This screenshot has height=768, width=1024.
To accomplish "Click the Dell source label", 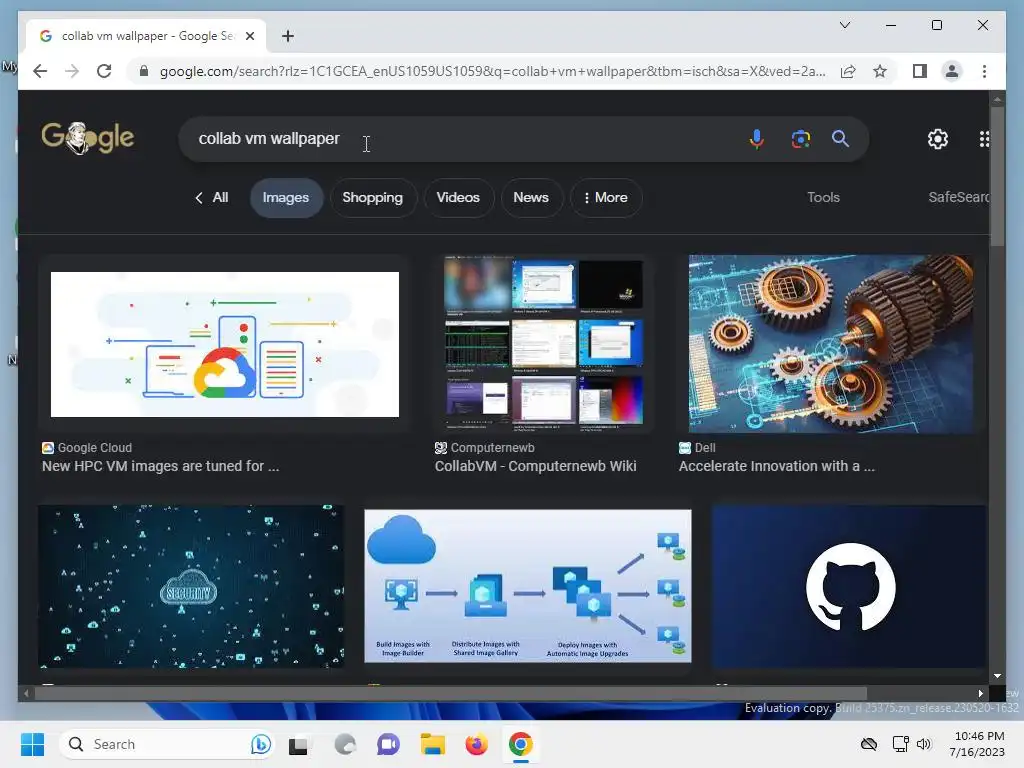I will pyautogui.click(x=705, y=448).
